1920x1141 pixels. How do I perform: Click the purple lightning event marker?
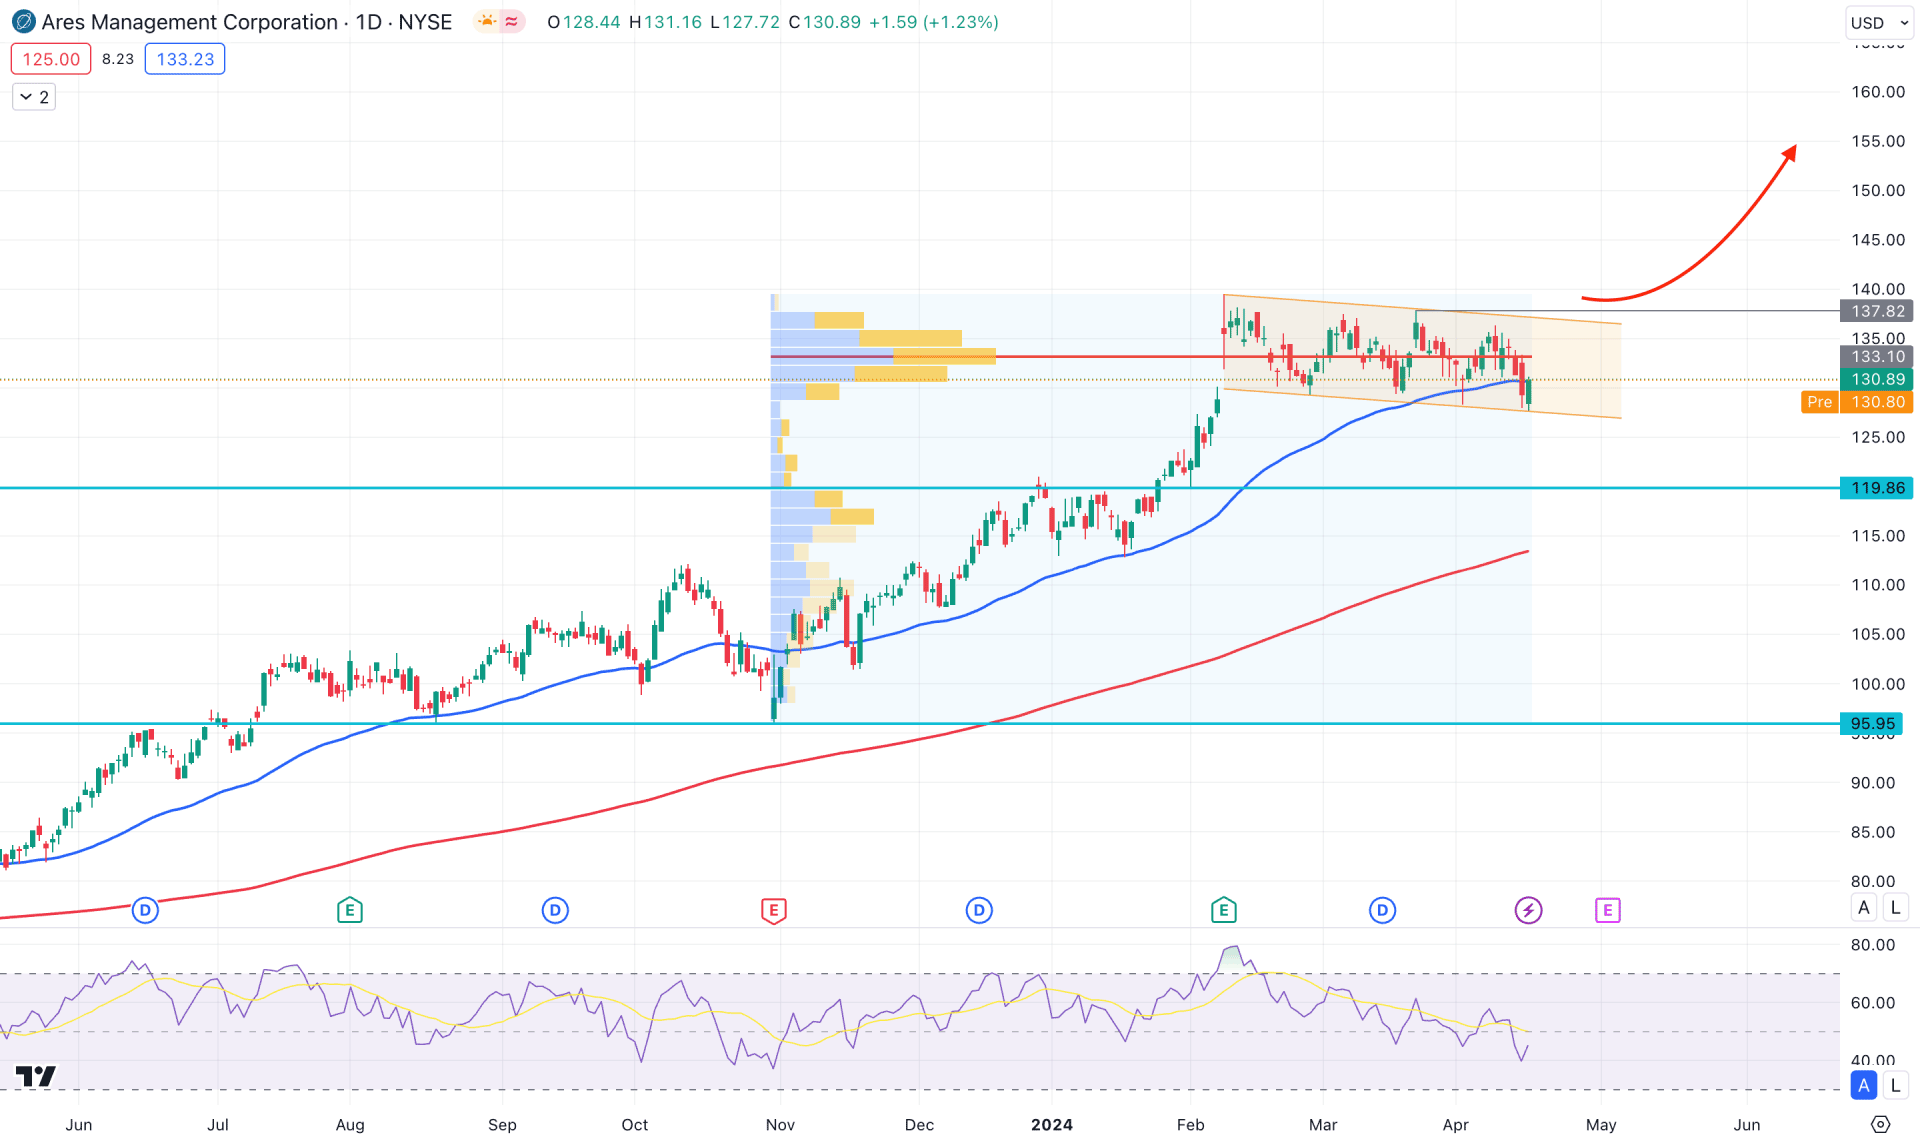coord(1528,910)
